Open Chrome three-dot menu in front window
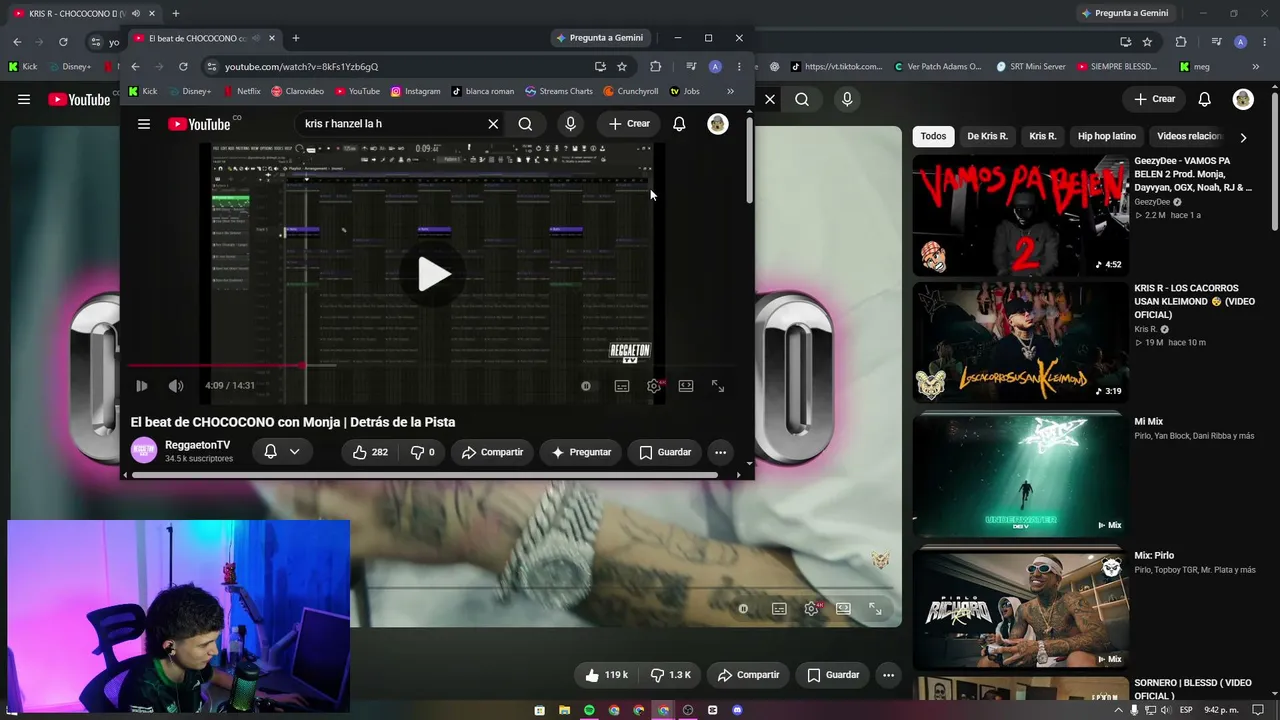The height and width of the screenshot is (720, 1280). tap(739, 67)
